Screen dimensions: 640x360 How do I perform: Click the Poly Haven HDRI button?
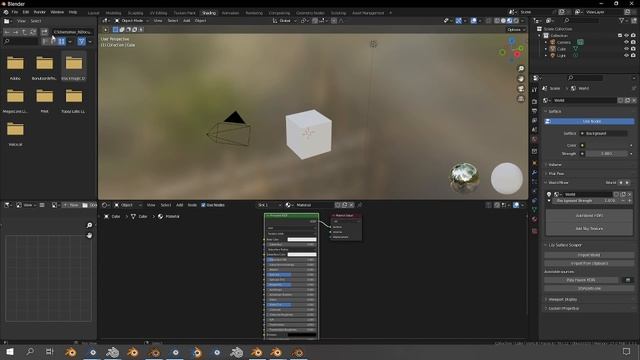pos(581,280)
